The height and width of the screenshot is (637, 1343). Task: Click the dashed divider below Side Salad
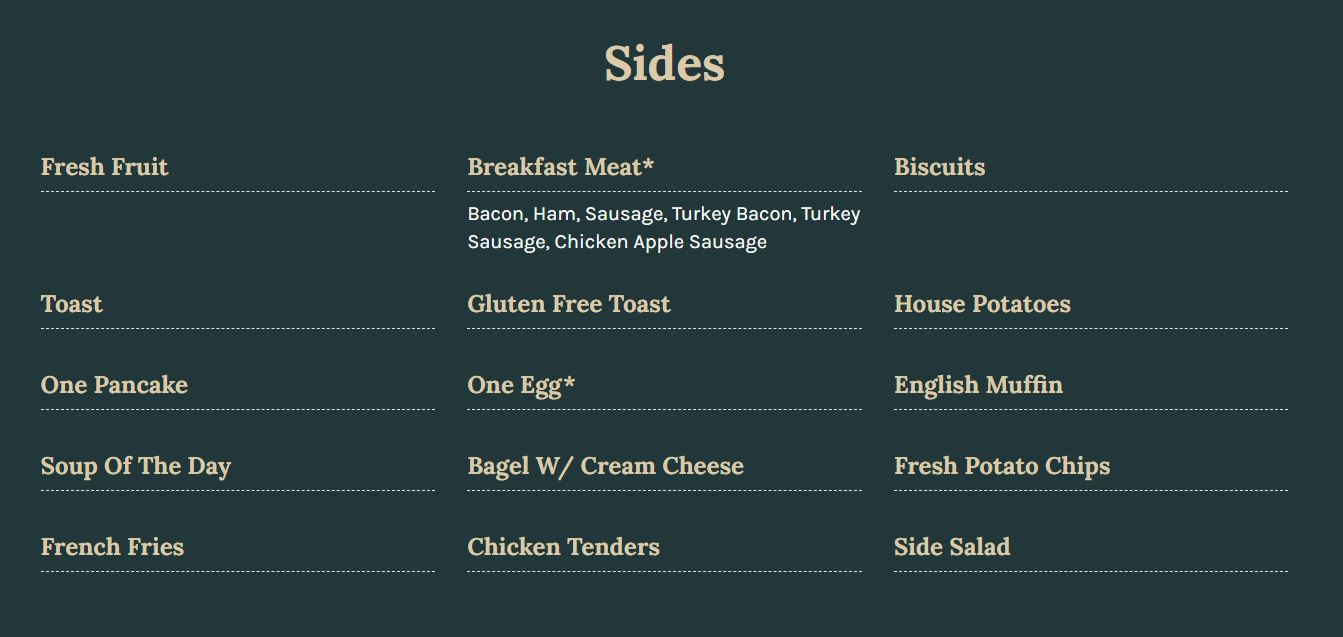[x=1090, y=571]
